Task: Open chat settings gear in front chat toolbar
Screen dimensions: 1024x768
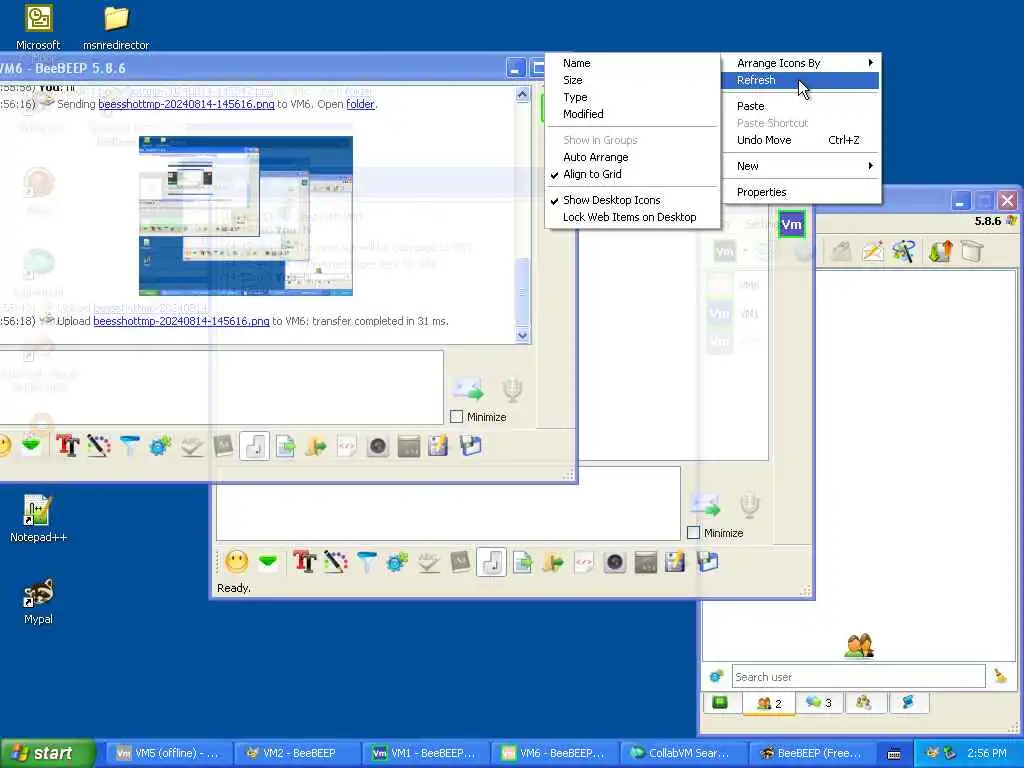Action: tap(397, 562)
